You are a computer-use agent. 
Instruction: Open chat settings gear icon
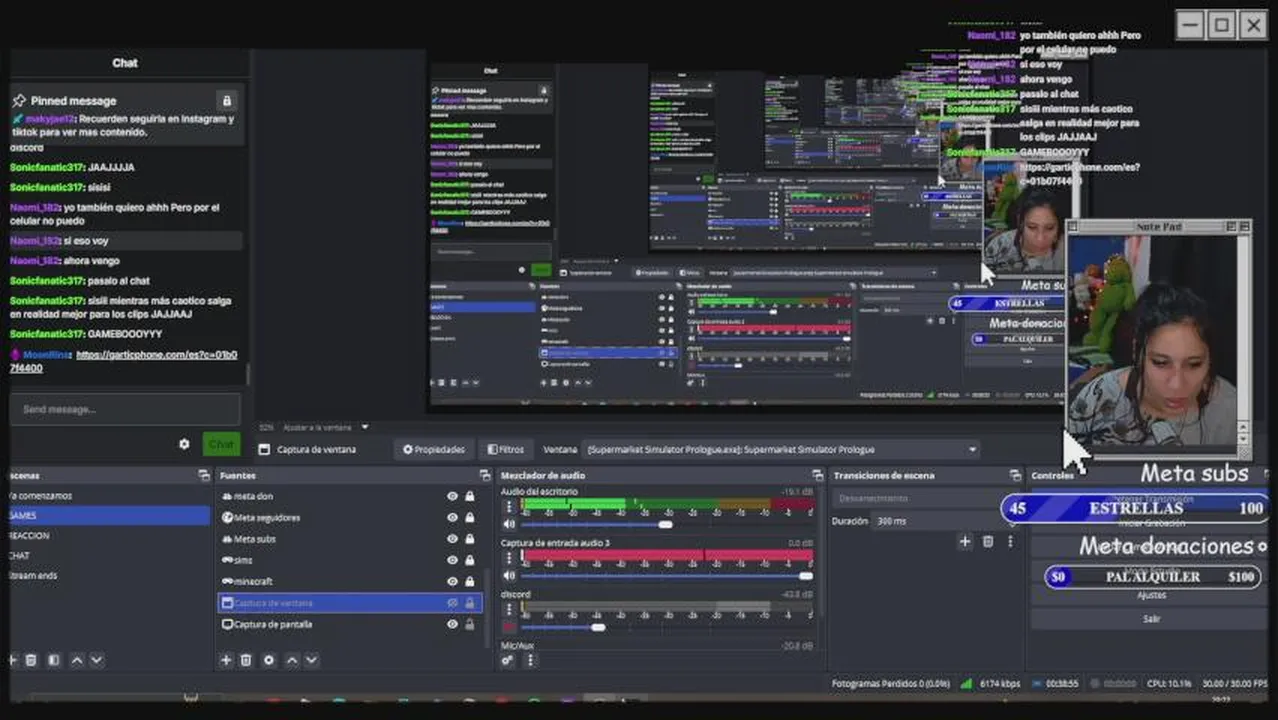click(x=184, y=444)
